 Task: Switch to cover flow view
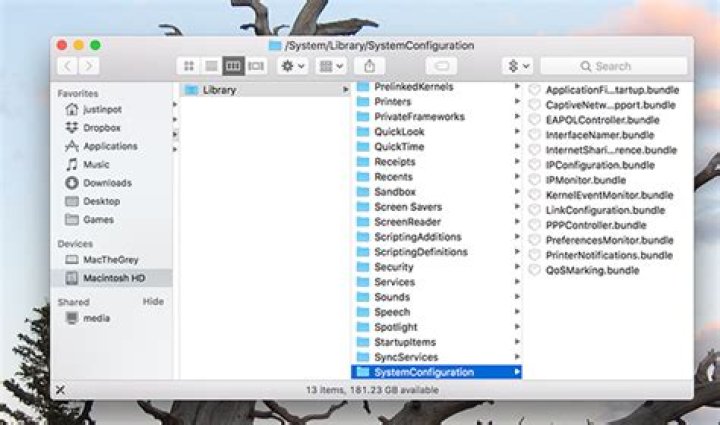(x=256, y=66)
